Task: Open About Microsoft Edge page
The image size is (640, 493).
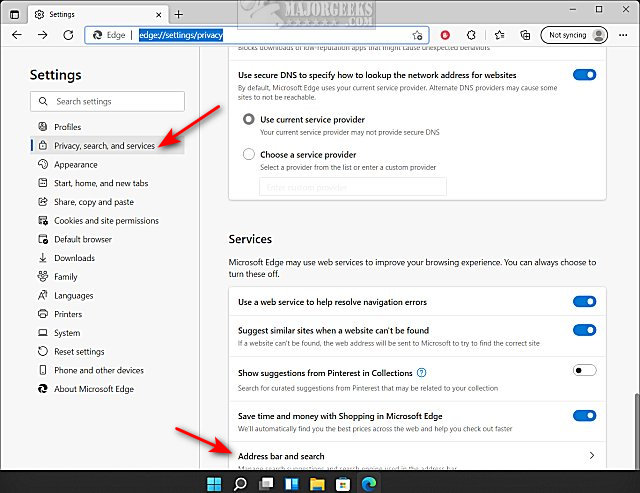Action: [x=107, y=389]
